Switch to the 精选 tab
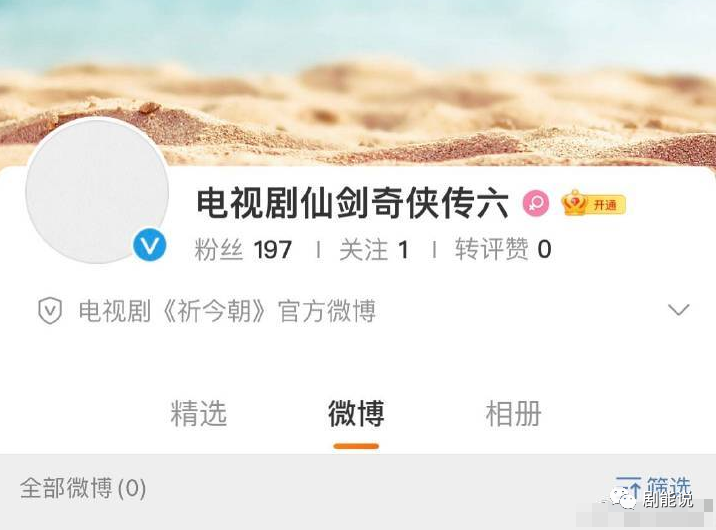The width and height of the screenshot is (716, 530). (199, 414)
